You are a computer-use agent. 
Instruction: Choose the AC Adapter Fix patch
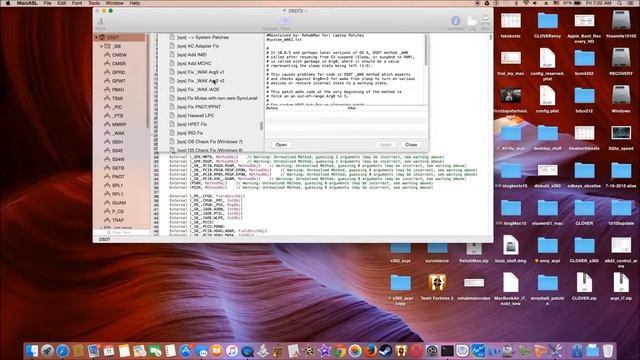(198, 46)
